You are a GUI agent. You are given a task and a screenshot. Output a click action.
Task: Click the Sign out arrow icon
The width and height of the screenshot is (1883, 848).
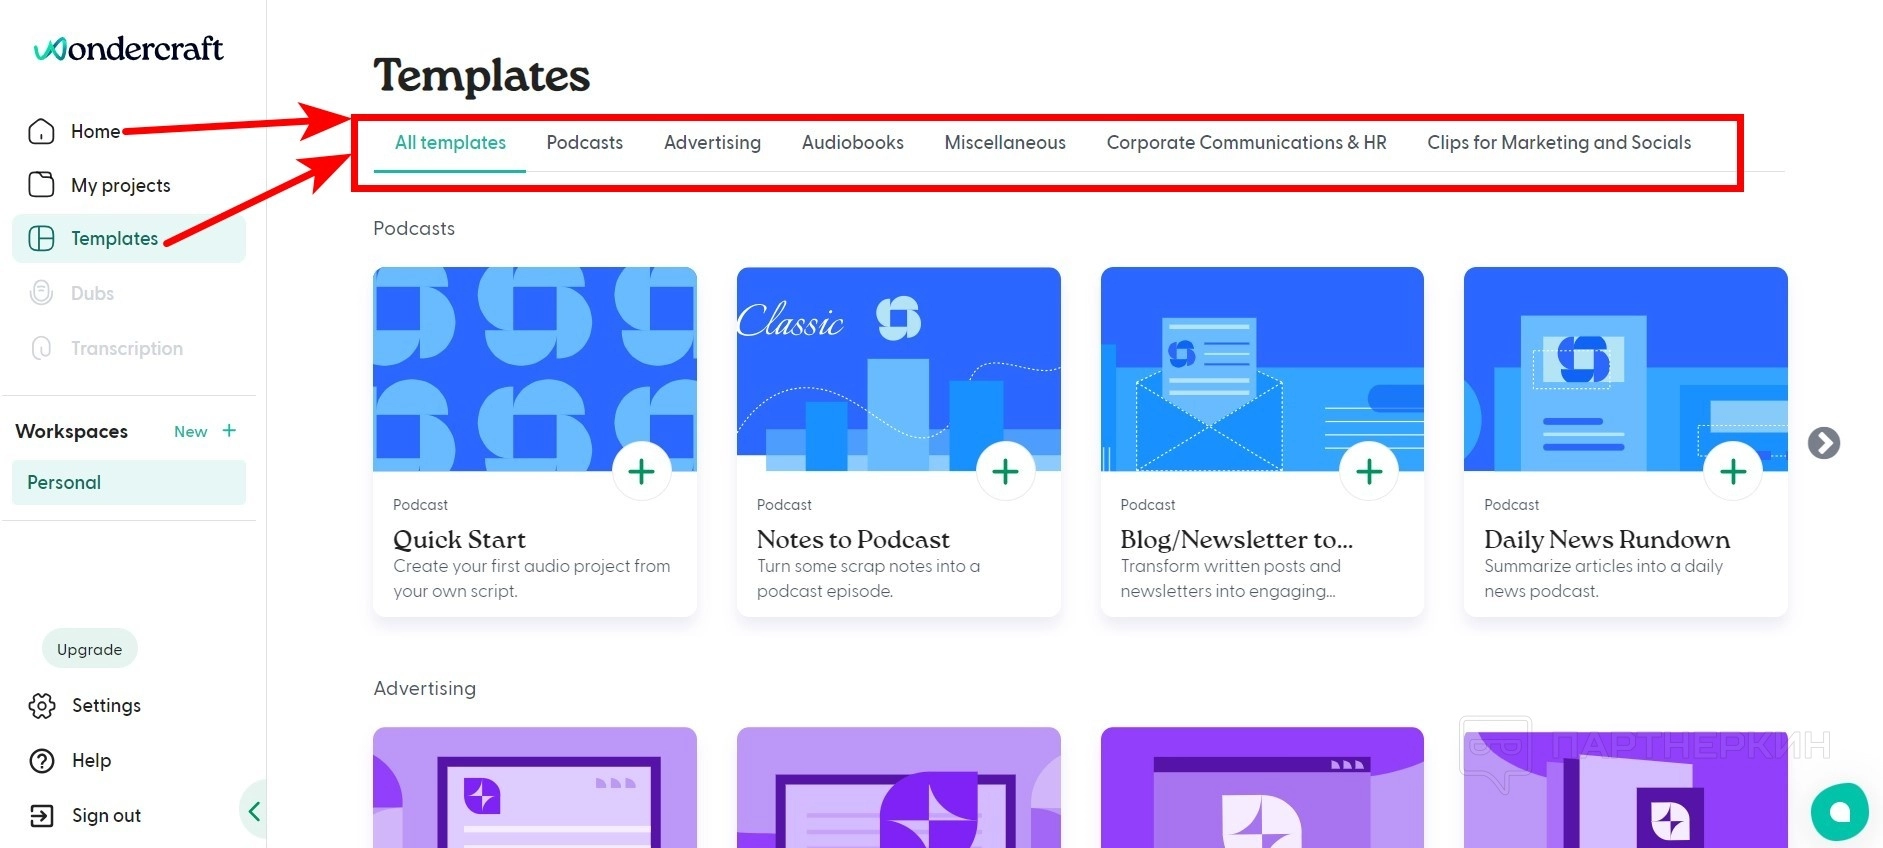[x=42, y=816]
